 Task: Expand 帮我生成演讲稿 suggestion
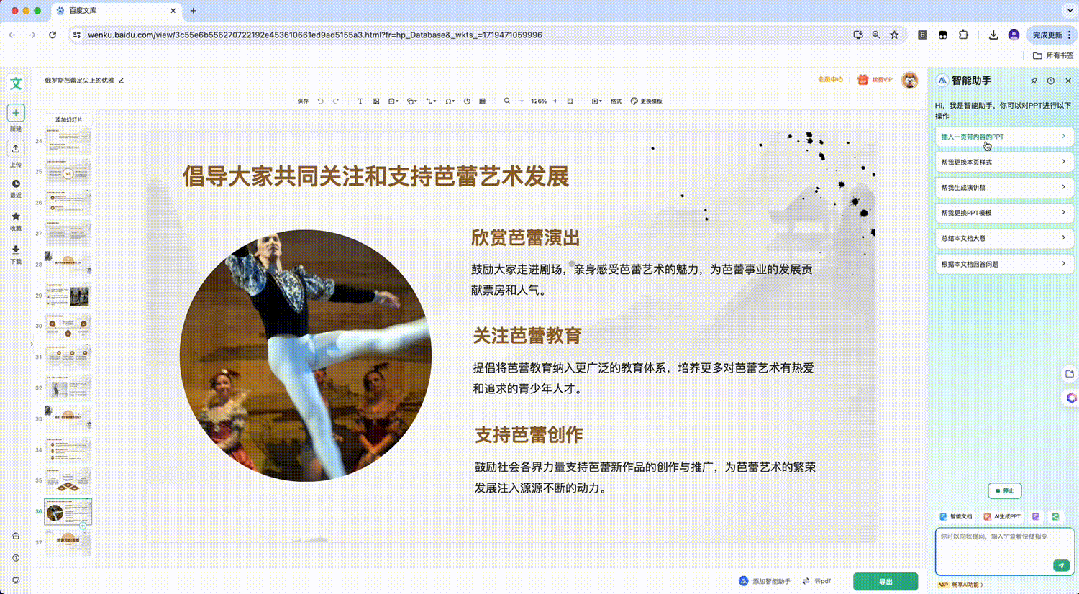click(1003, 187)
